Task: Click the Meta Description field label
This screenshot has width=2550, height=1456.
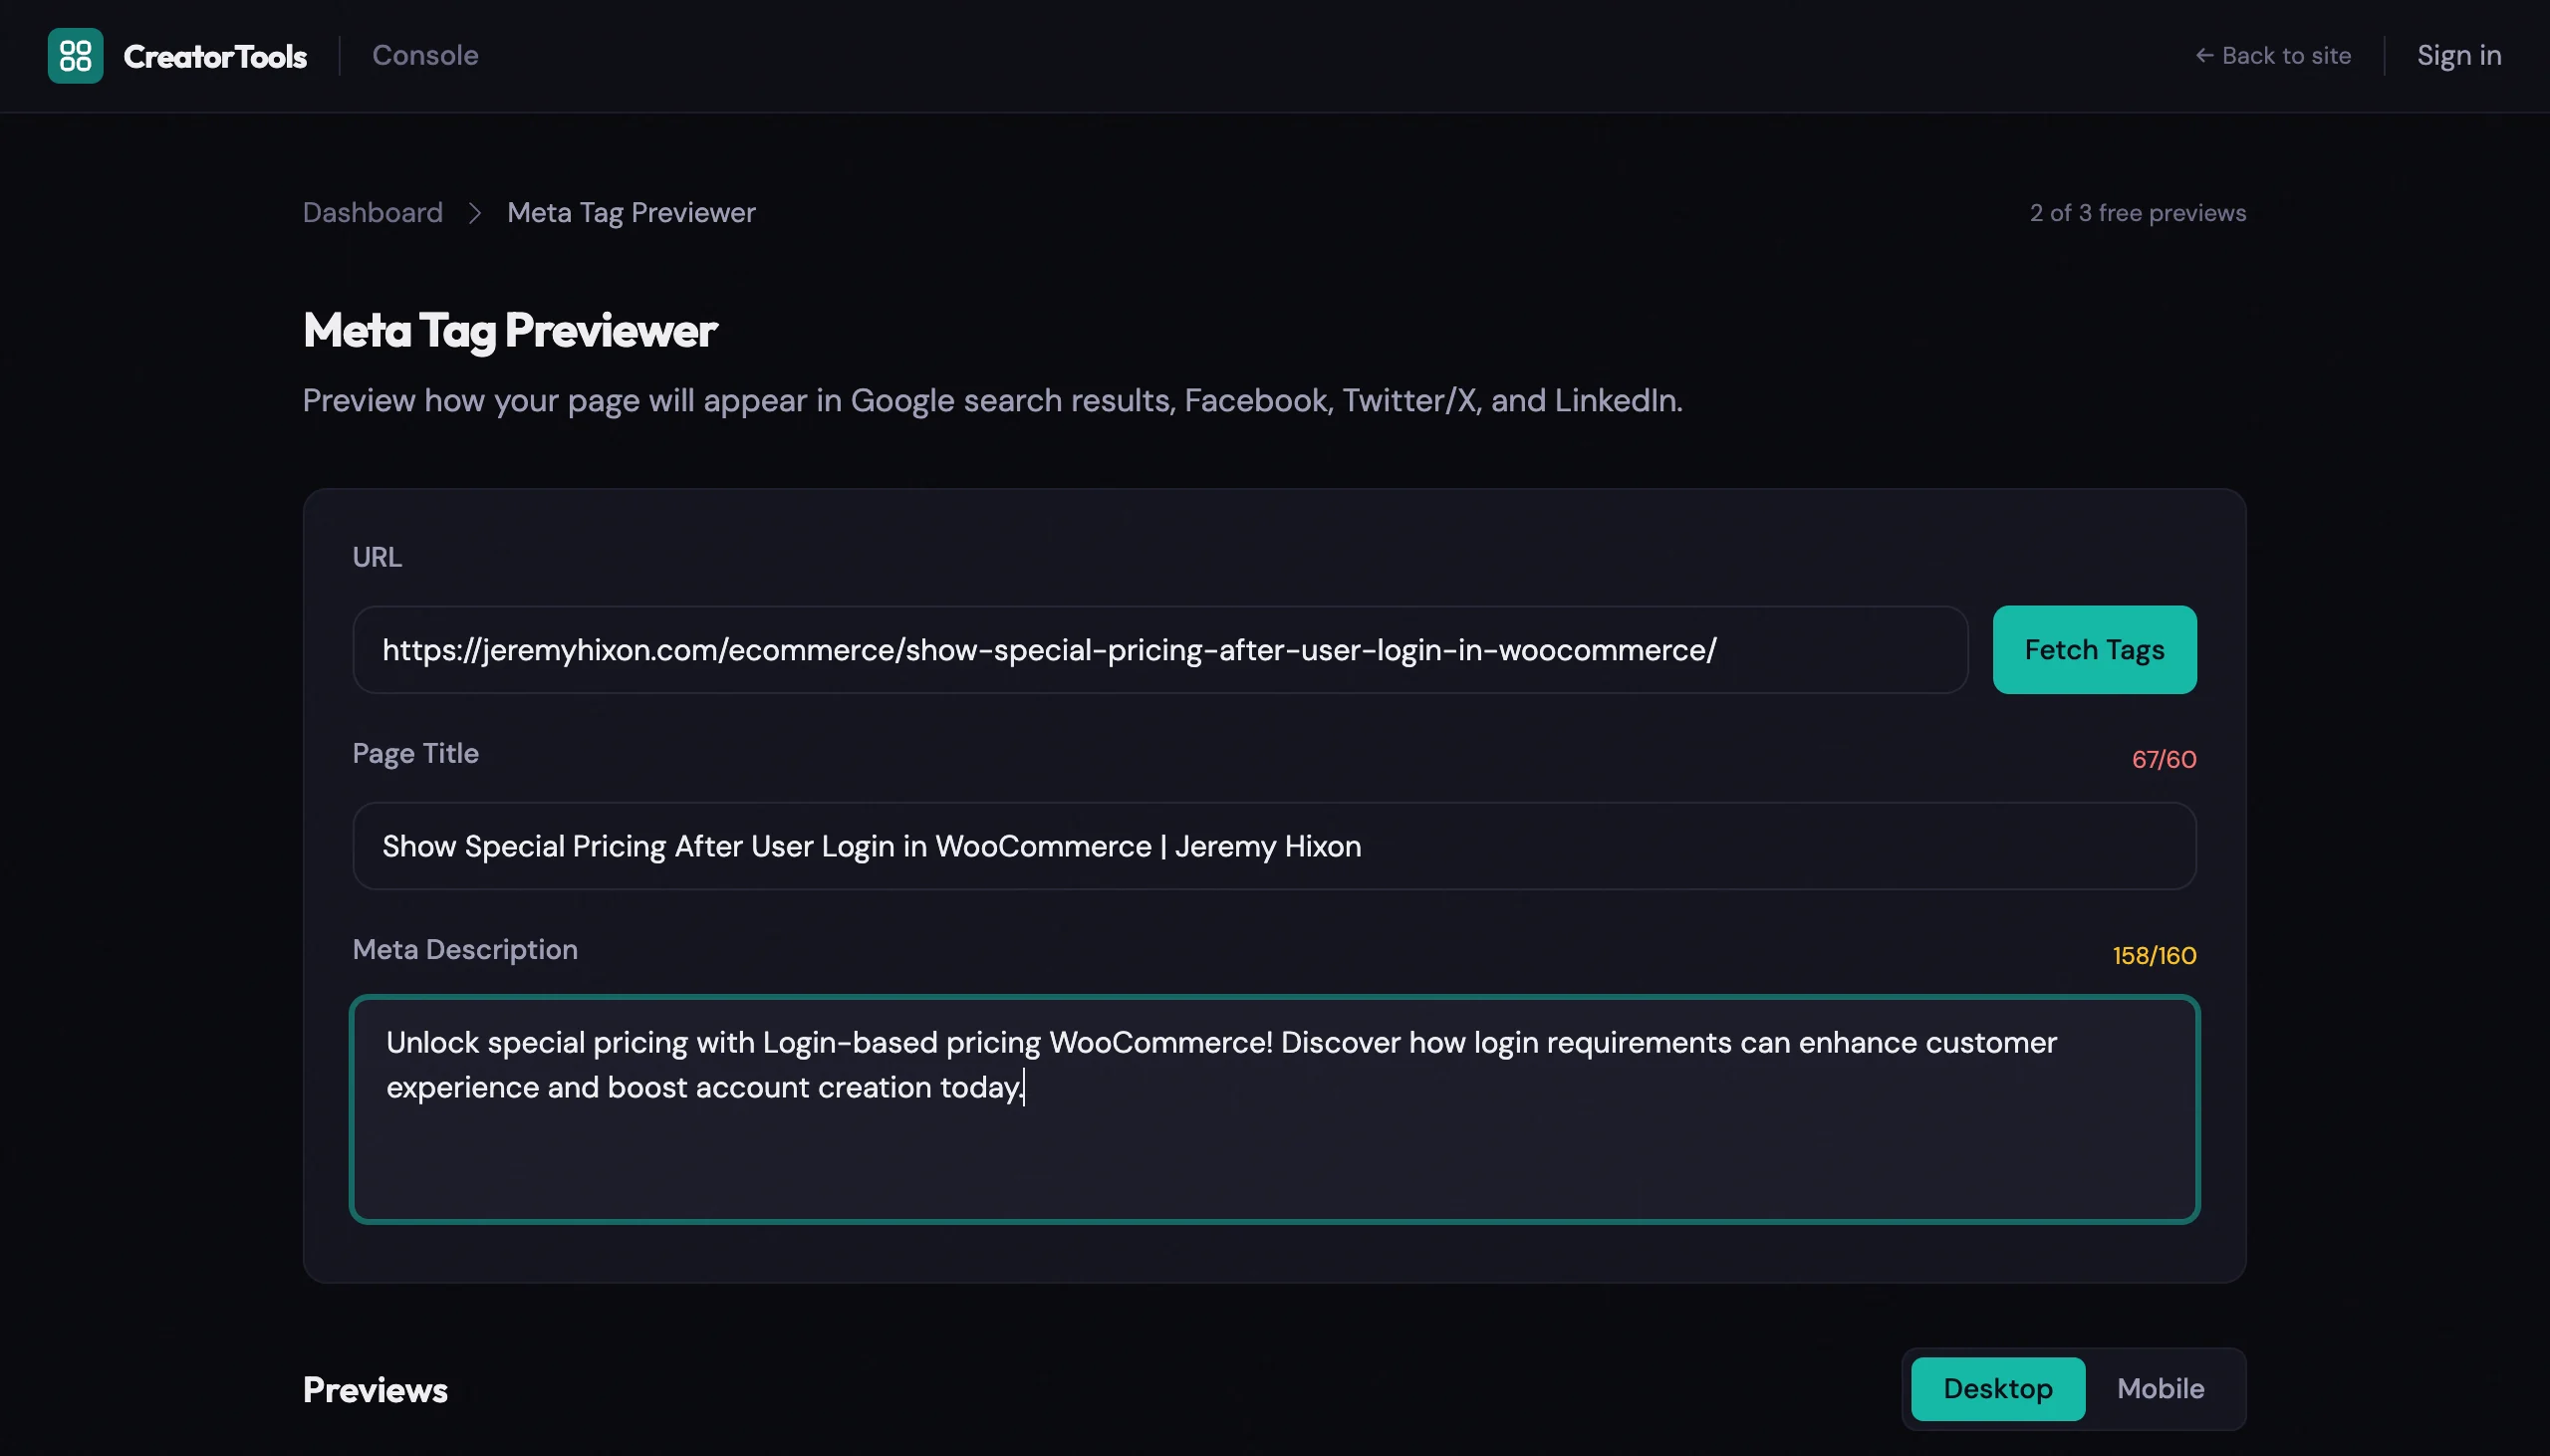Action: tap(465, 949)
